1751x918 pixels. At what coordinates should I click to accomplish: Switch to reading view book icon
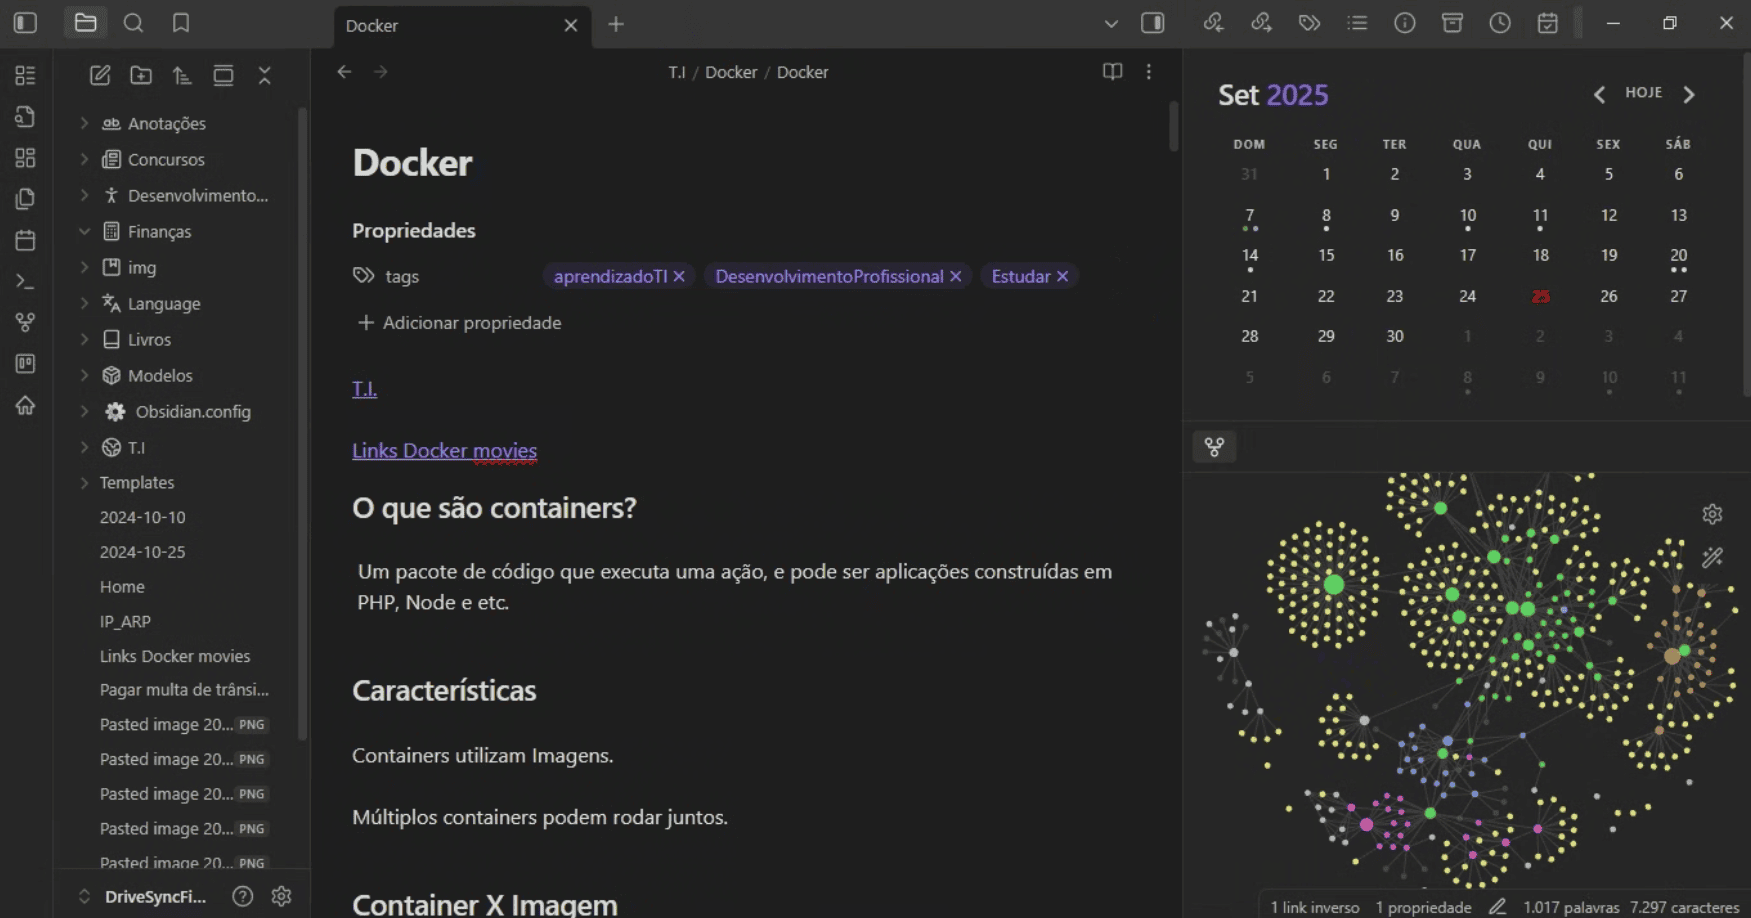coord(1112,72)
